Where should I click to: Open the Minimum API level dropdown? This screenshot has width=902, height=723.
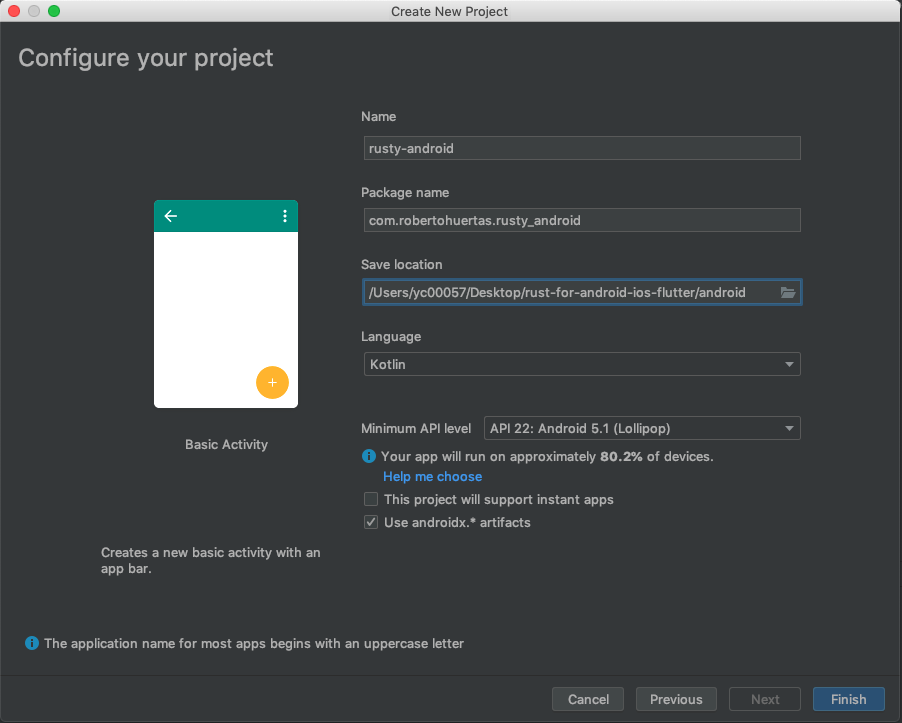click(642, 428)
